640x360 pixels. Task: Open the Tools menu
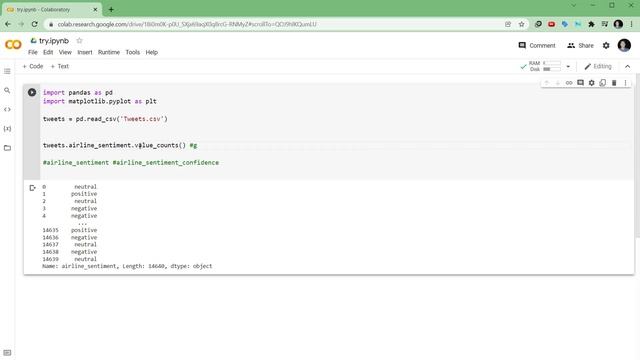(133, 52)
